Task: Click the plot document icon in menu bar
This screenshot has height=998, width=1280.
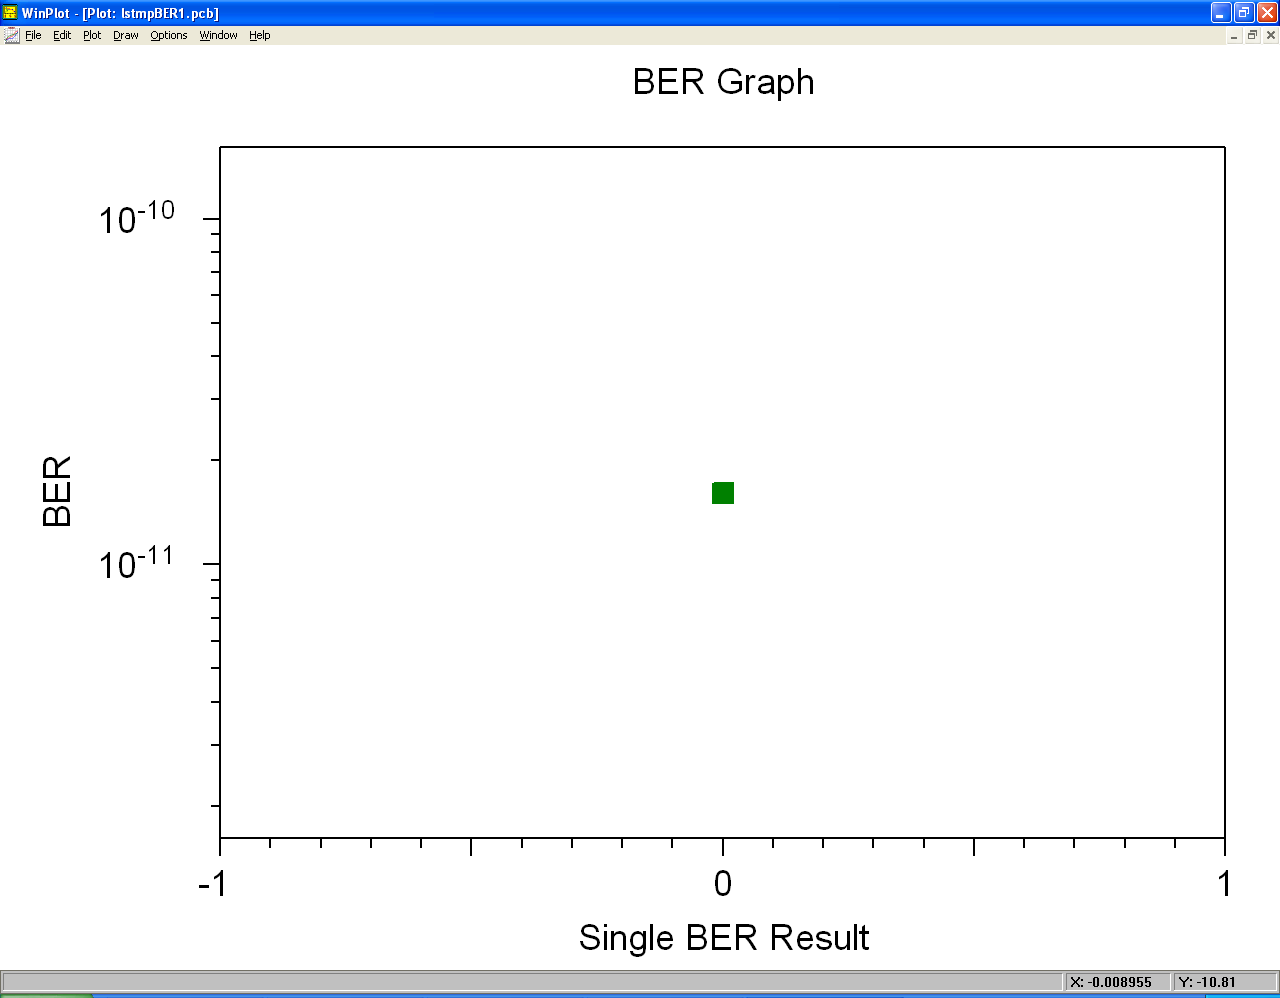Action: (11, 35)
